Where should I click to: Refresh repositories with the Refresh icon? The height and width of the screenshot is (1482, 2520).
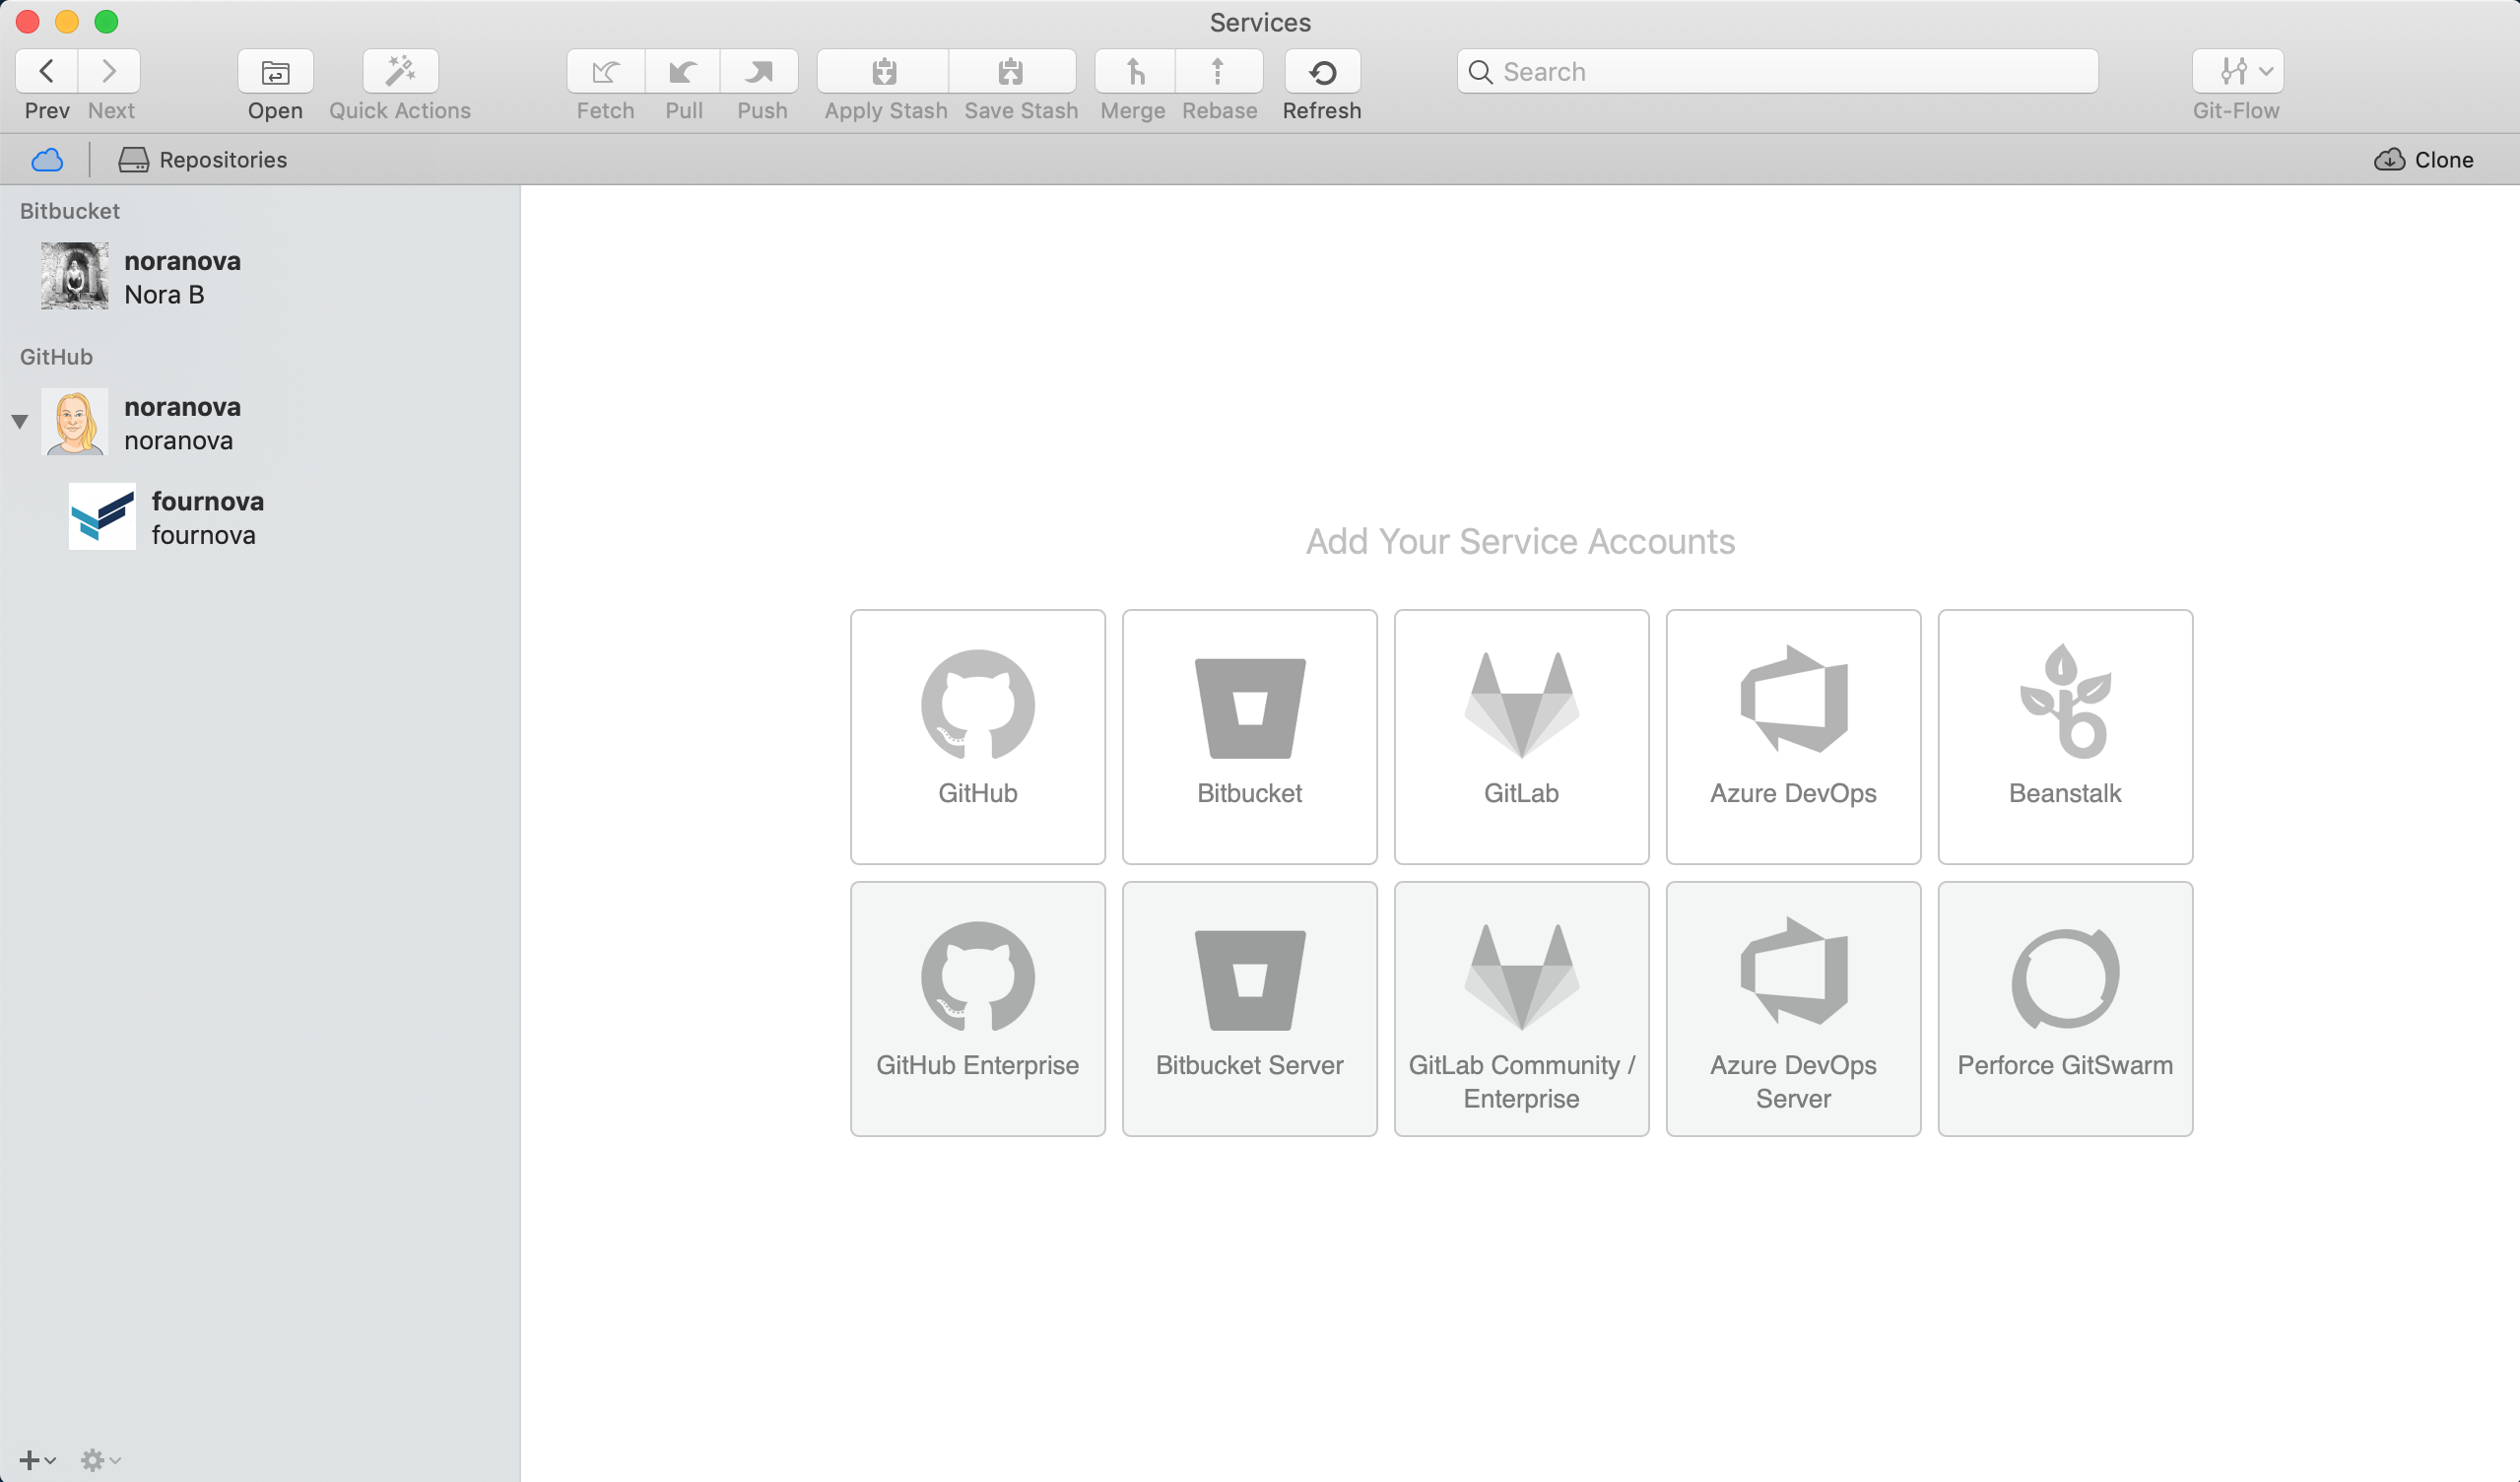point(1322,71)
